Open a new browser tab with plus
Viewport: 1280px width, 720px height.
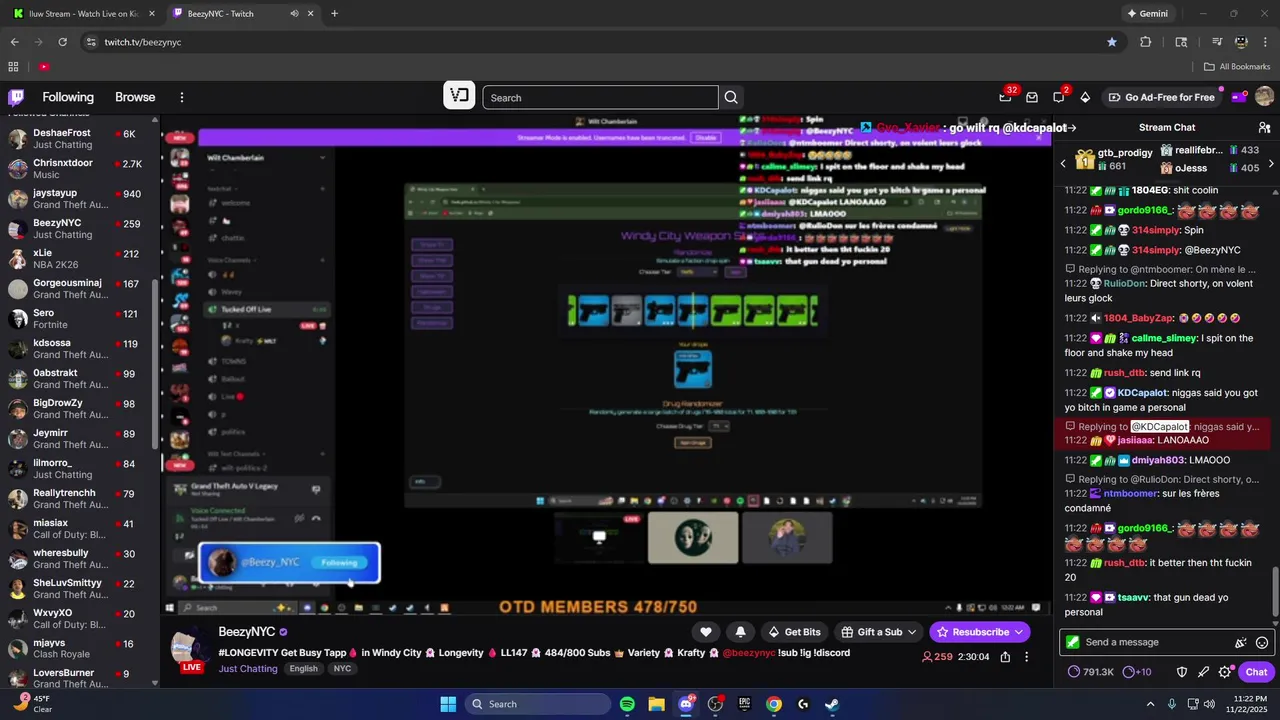[x=334, y=14]
